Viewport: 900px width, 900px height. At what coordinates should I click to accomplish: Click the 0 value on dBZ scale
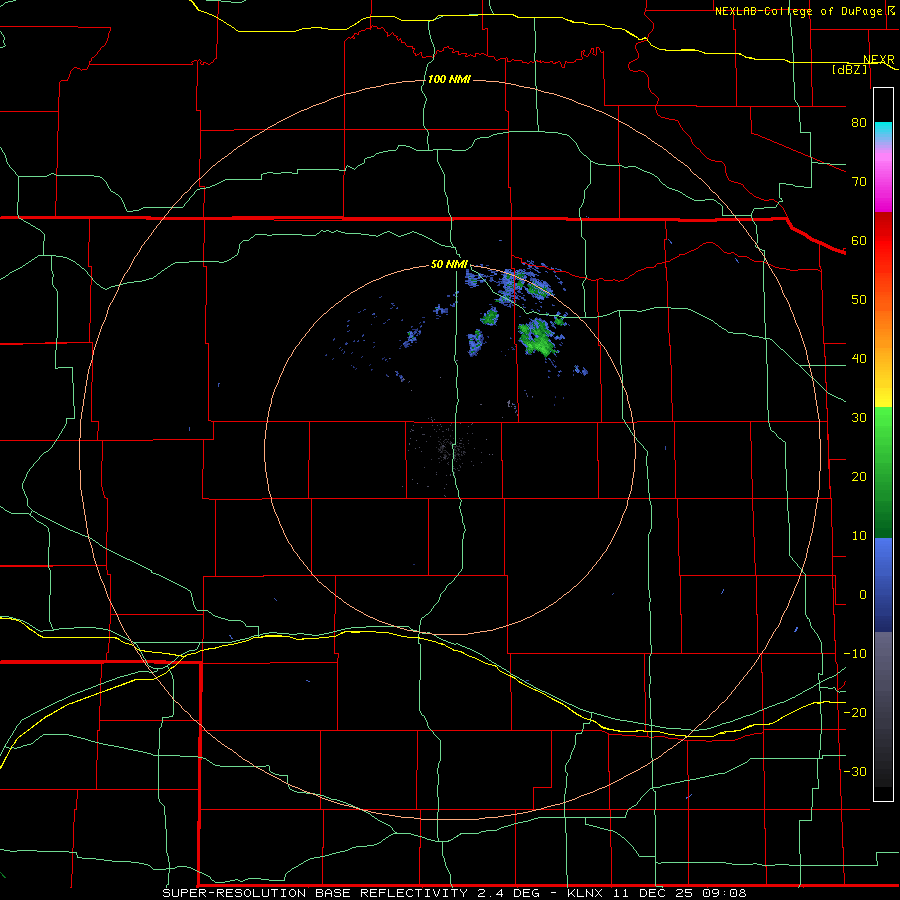point(863,595)
